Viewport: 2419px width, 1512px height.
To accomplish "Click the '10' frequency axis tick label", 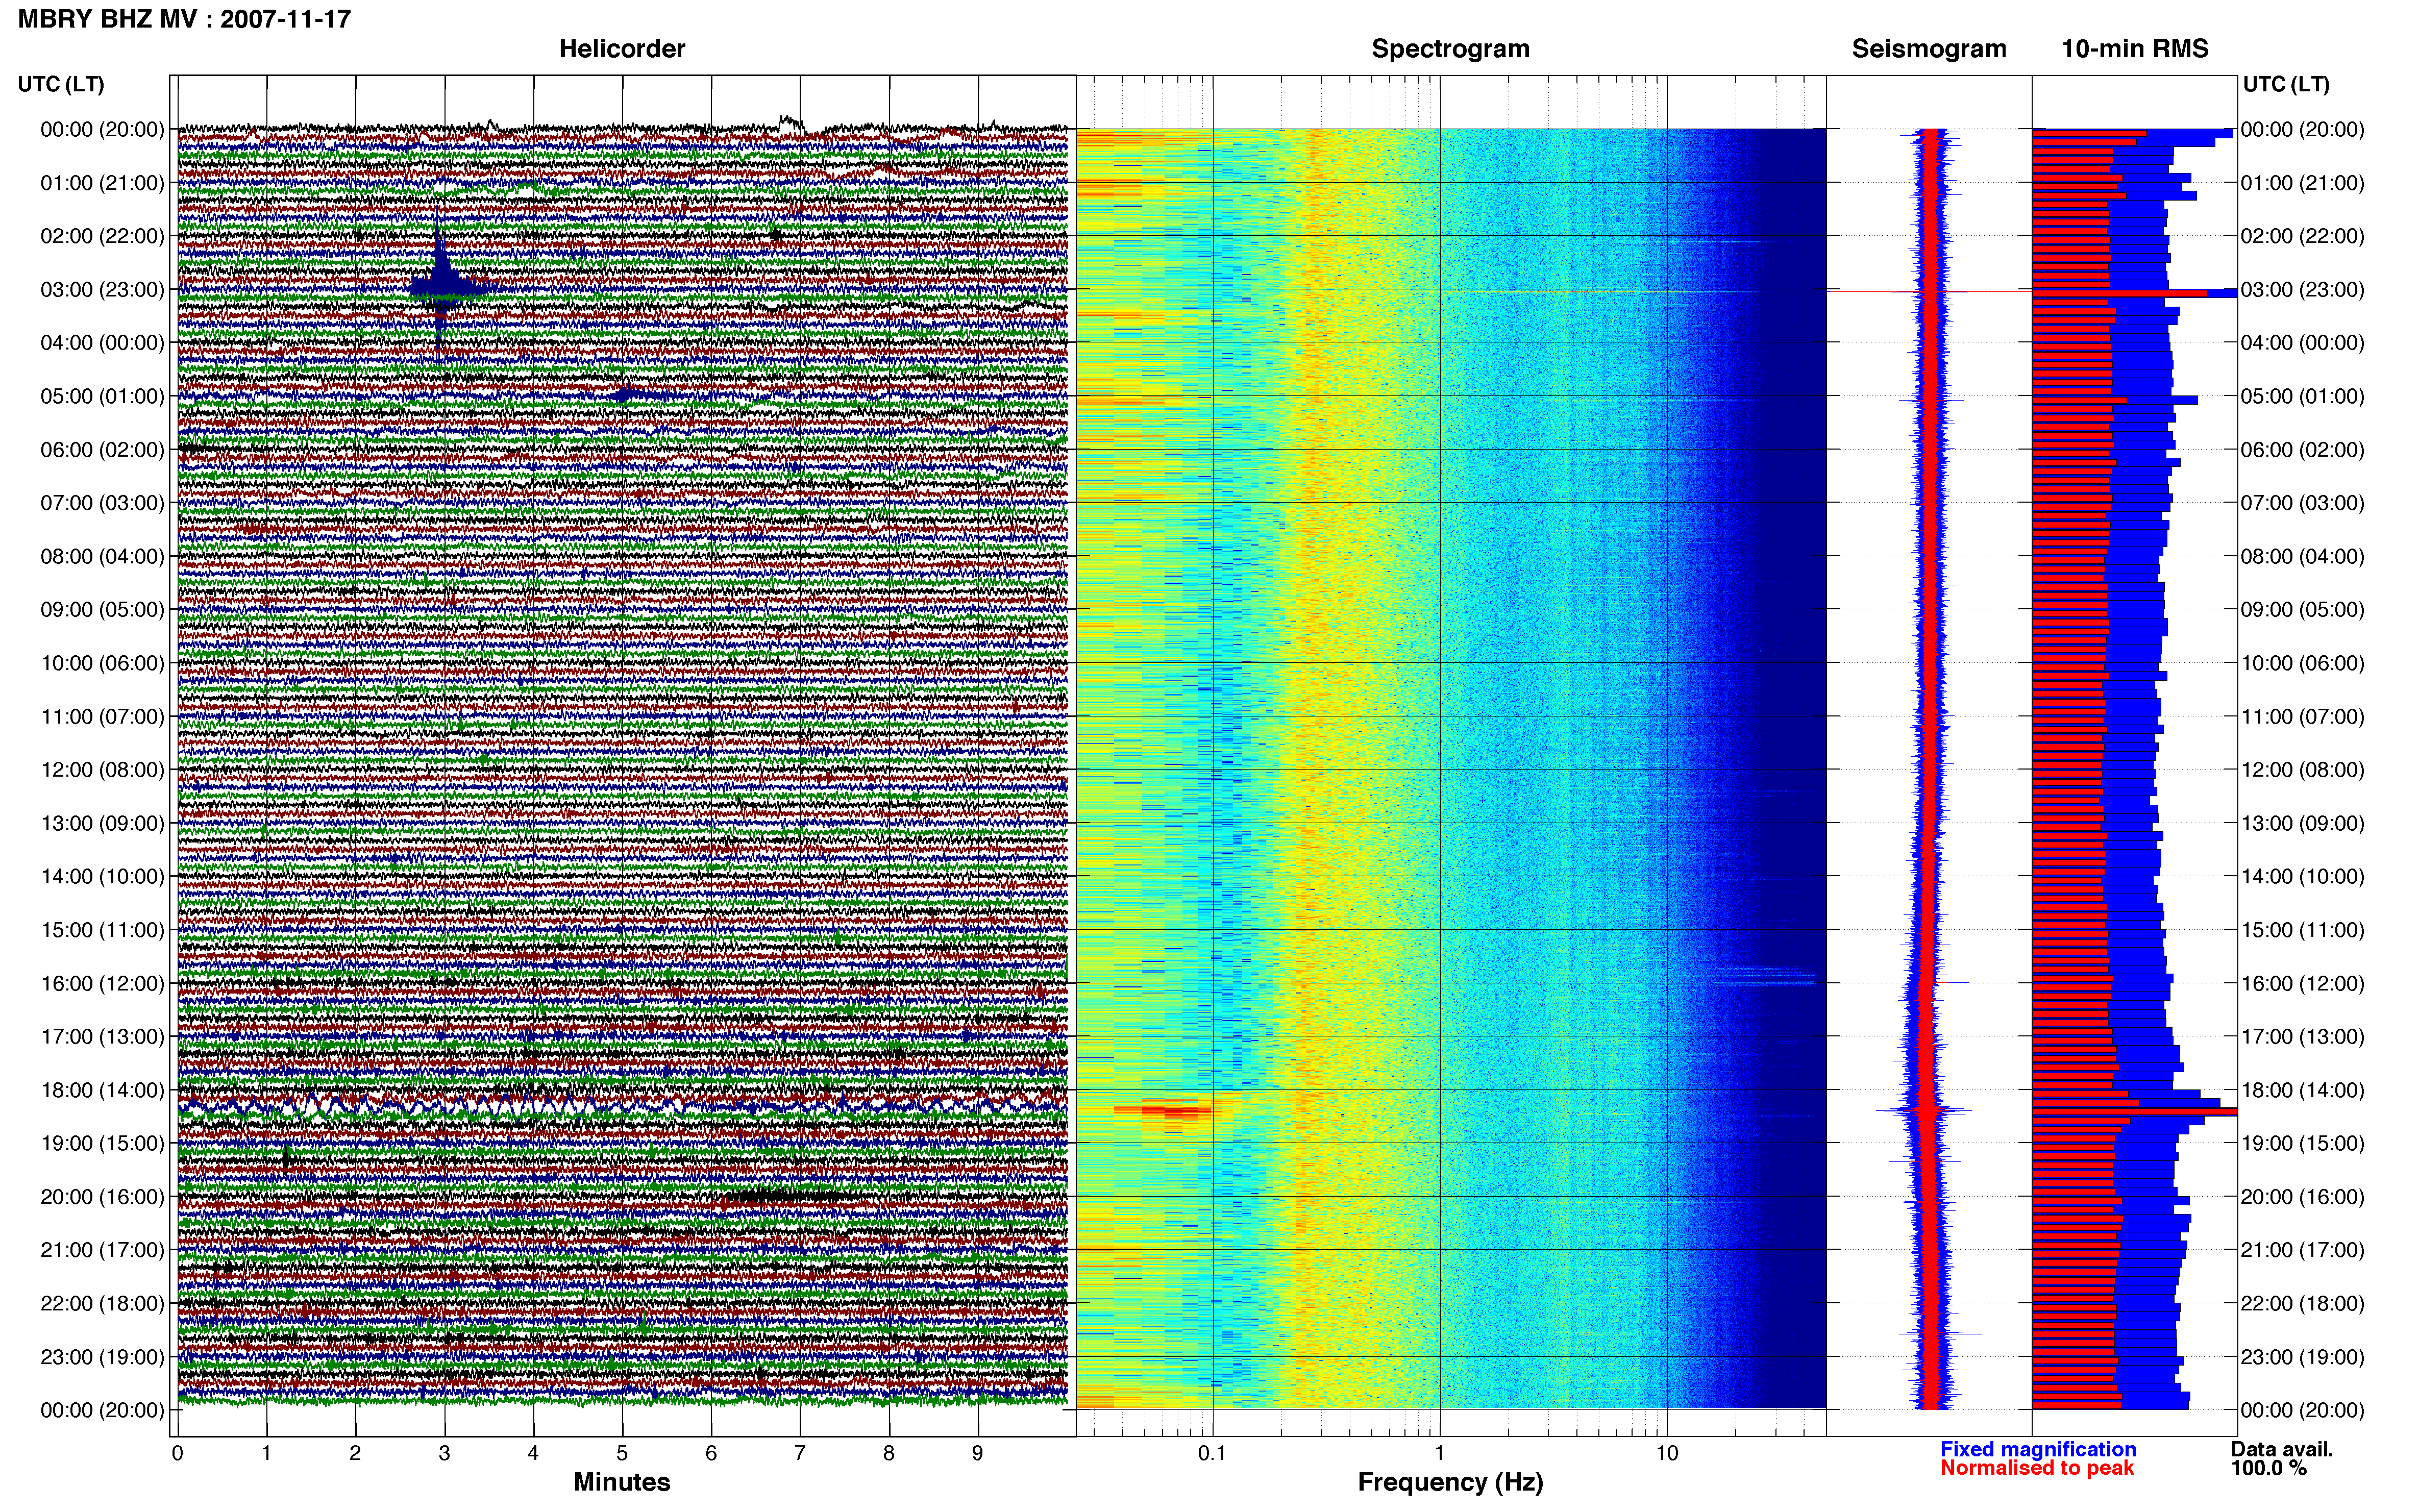I will click(1666, 1453).
